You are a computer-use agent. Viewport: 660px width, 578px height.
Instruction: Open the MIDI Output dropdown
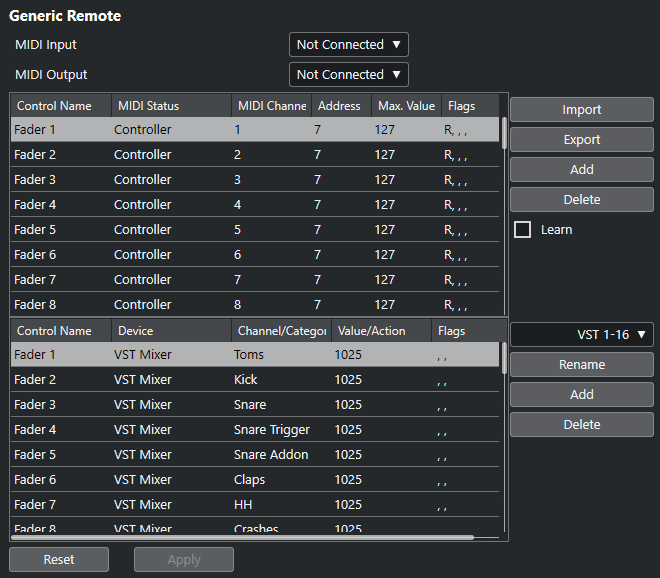point(349,75)
